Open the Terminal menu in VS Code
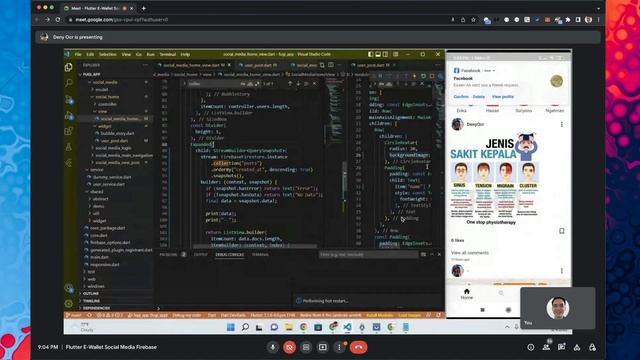Viewport: 640px width, 360px height. [167, 54]
